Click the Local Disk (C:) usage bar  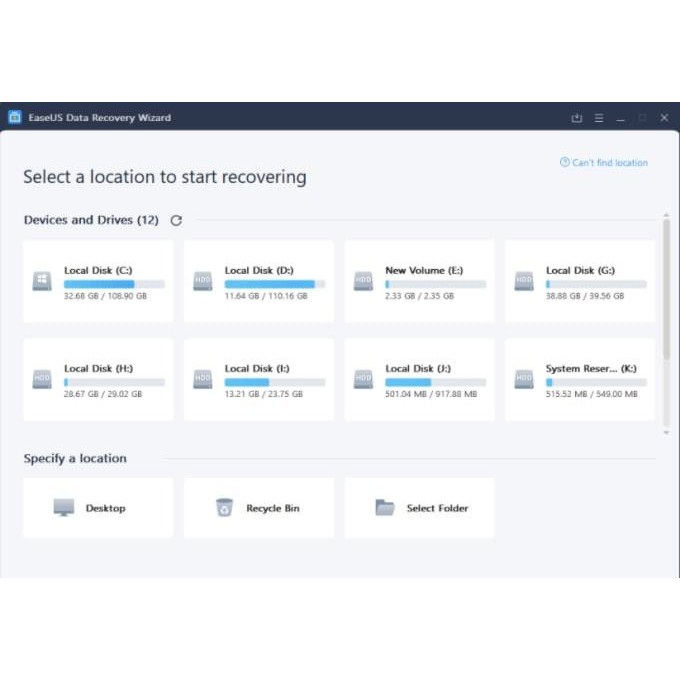(x=114, y=284)
